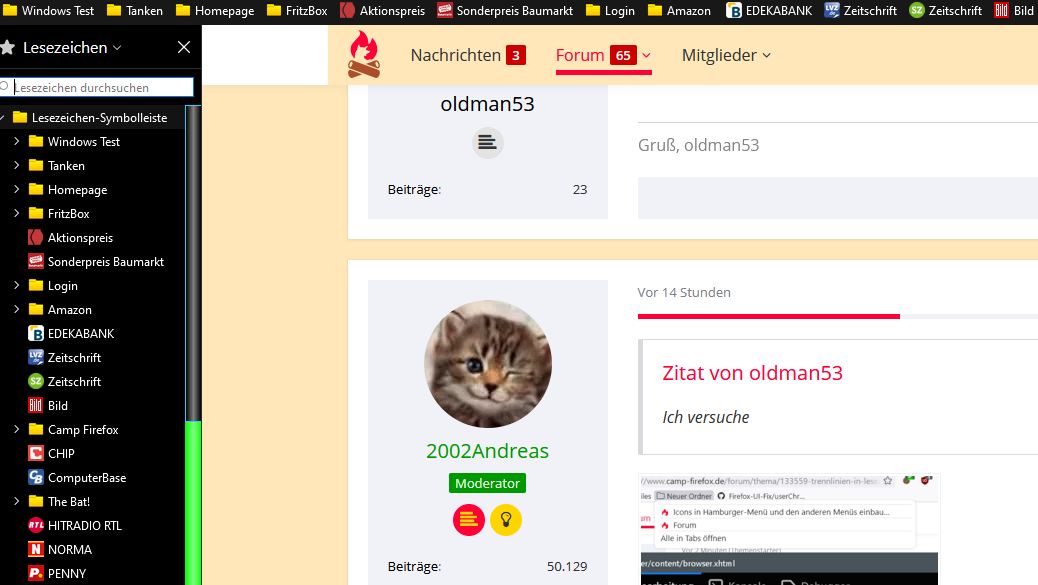Viewport: 1038px width, 585px height.
Task: Expand the Camp Firefox bookmark folder
Action: [17, 429]
